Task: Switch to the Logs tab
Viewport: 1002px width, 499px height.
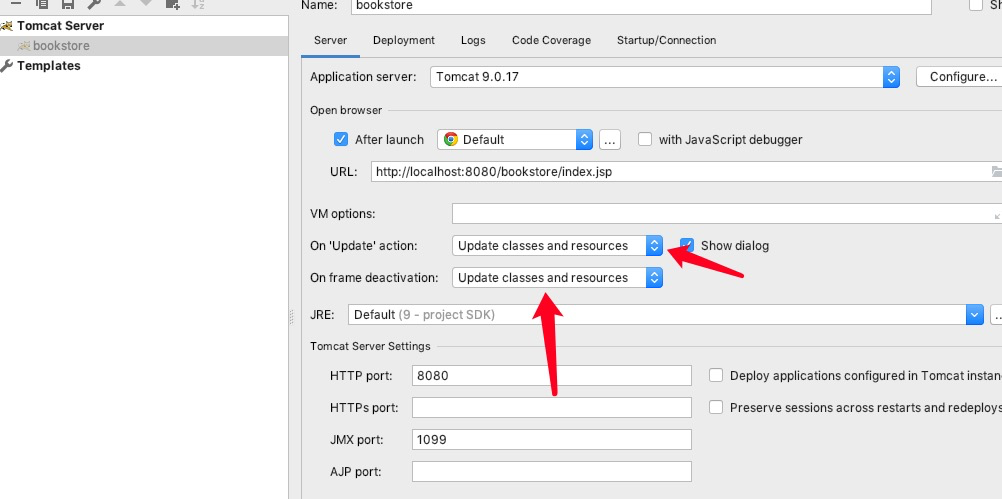Action: 473,40
